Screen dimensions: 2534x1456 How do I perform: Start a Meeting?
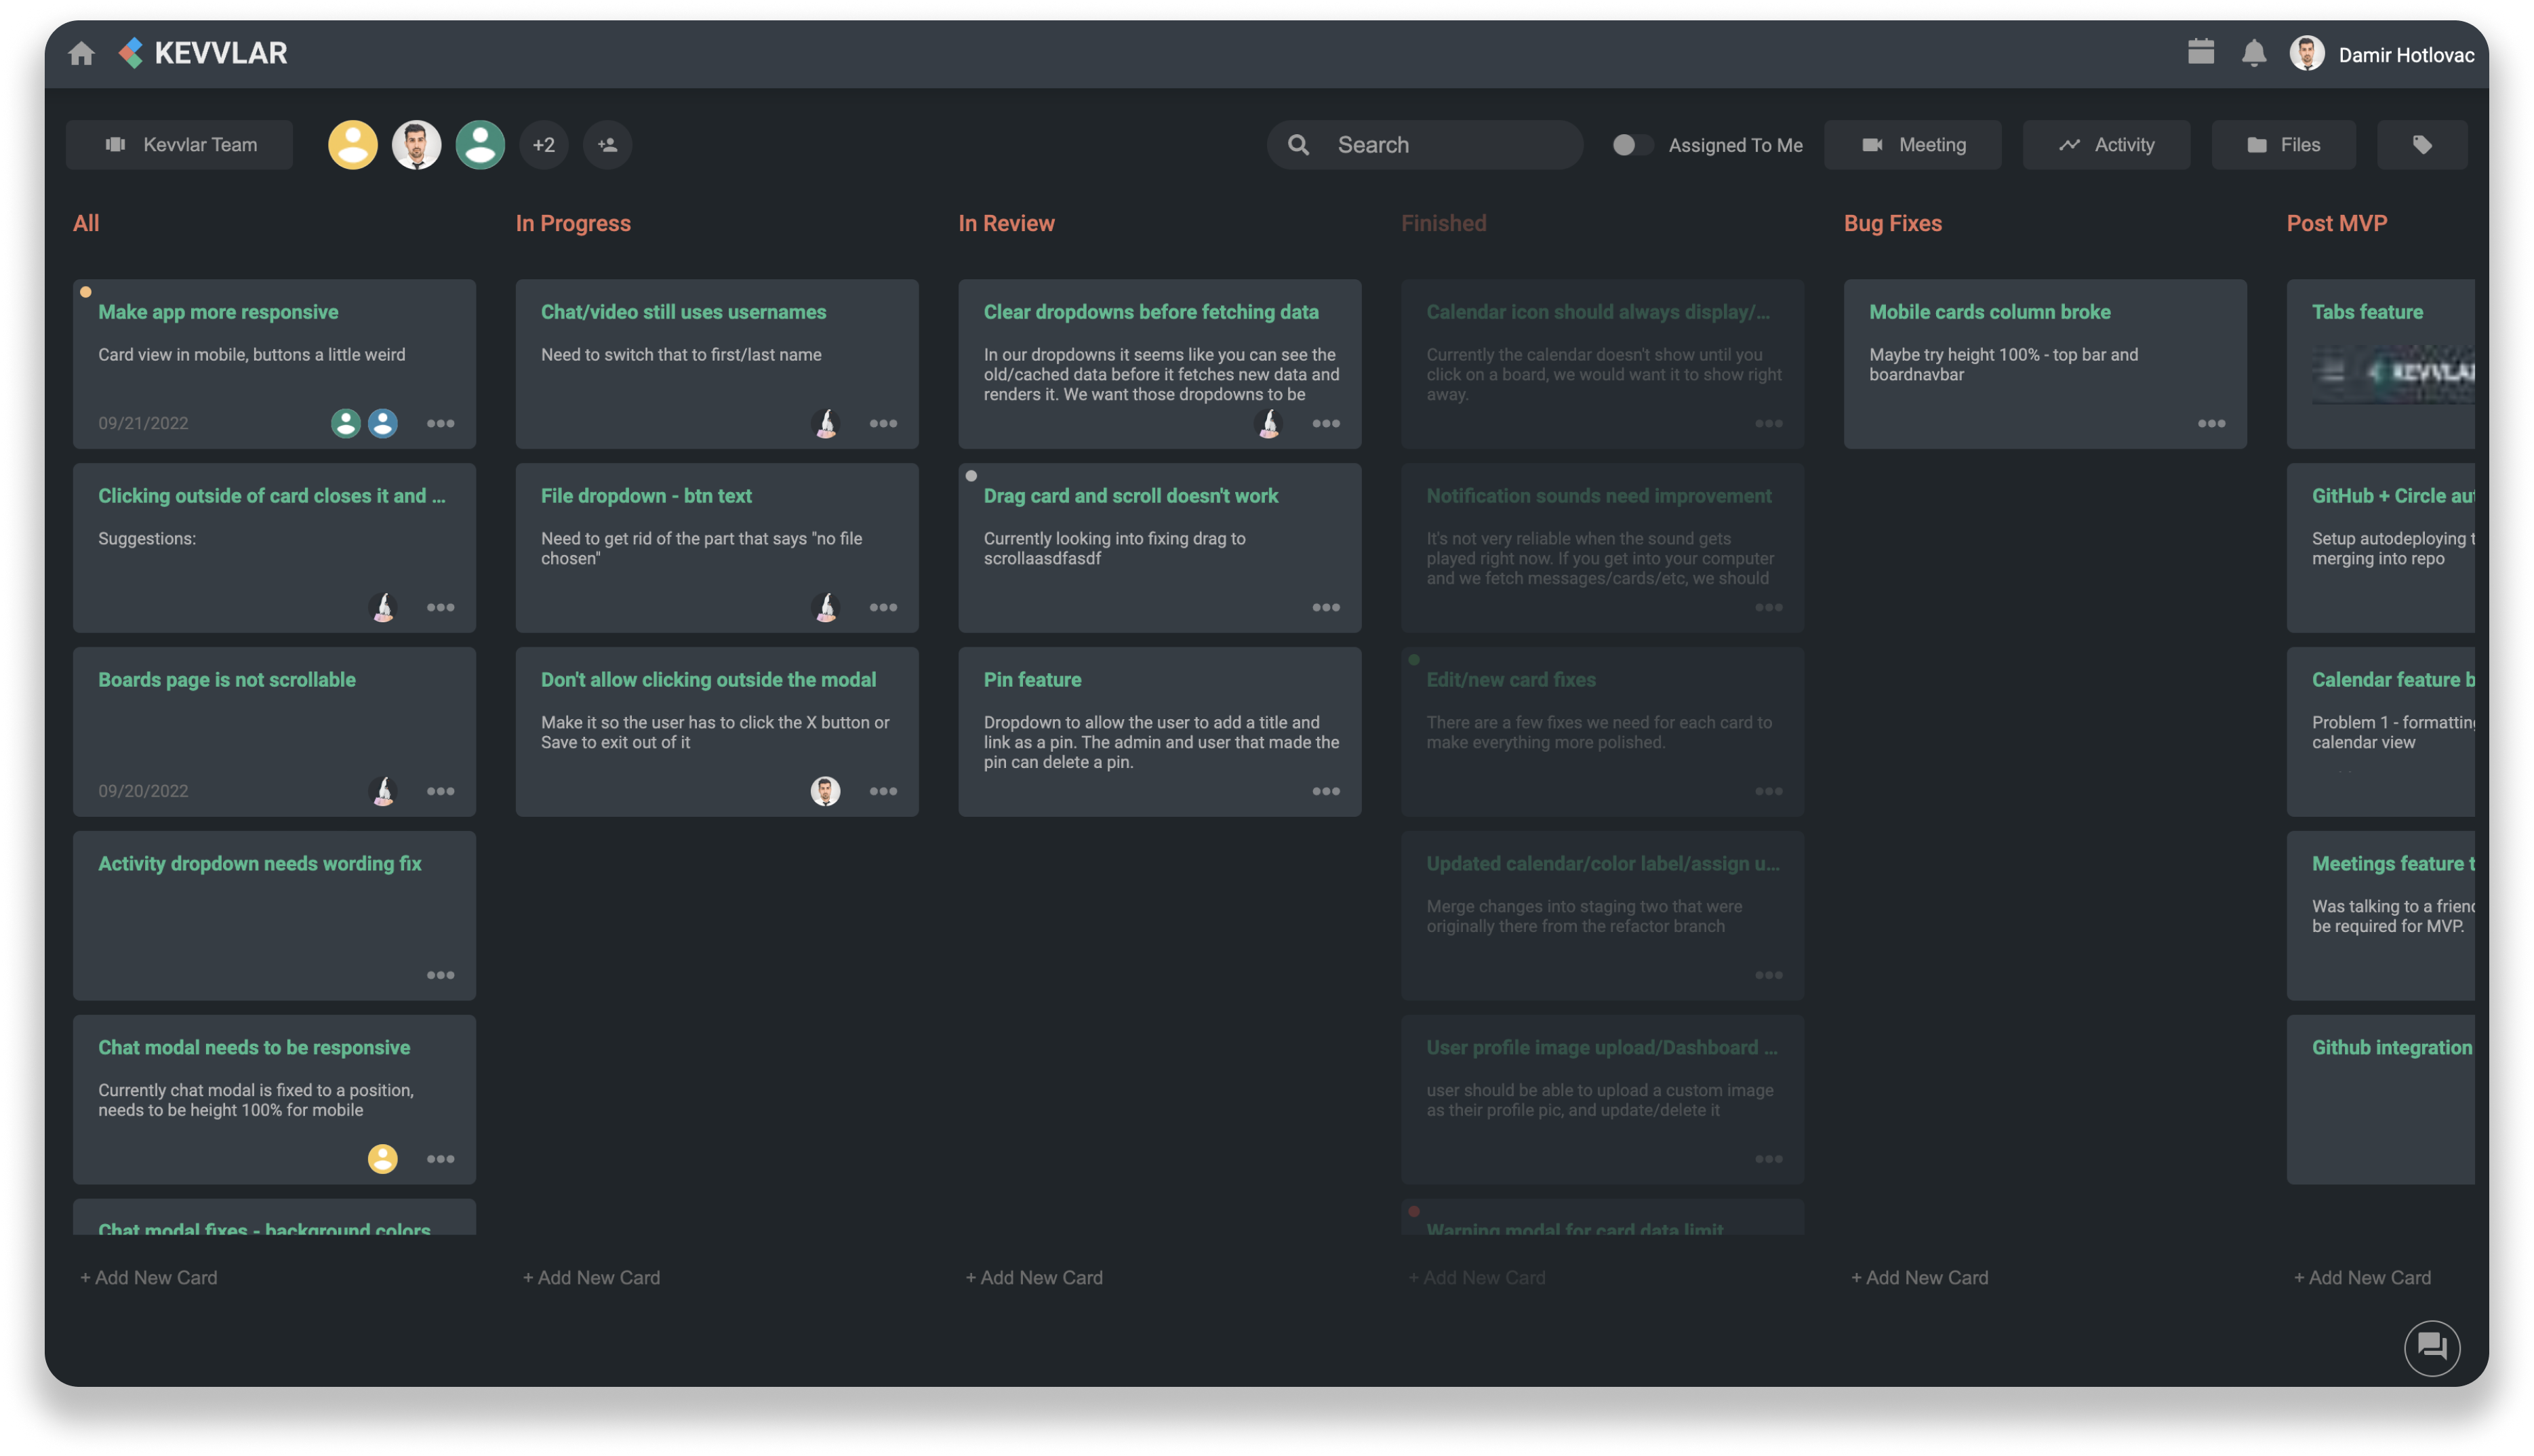coord(1913,145)
